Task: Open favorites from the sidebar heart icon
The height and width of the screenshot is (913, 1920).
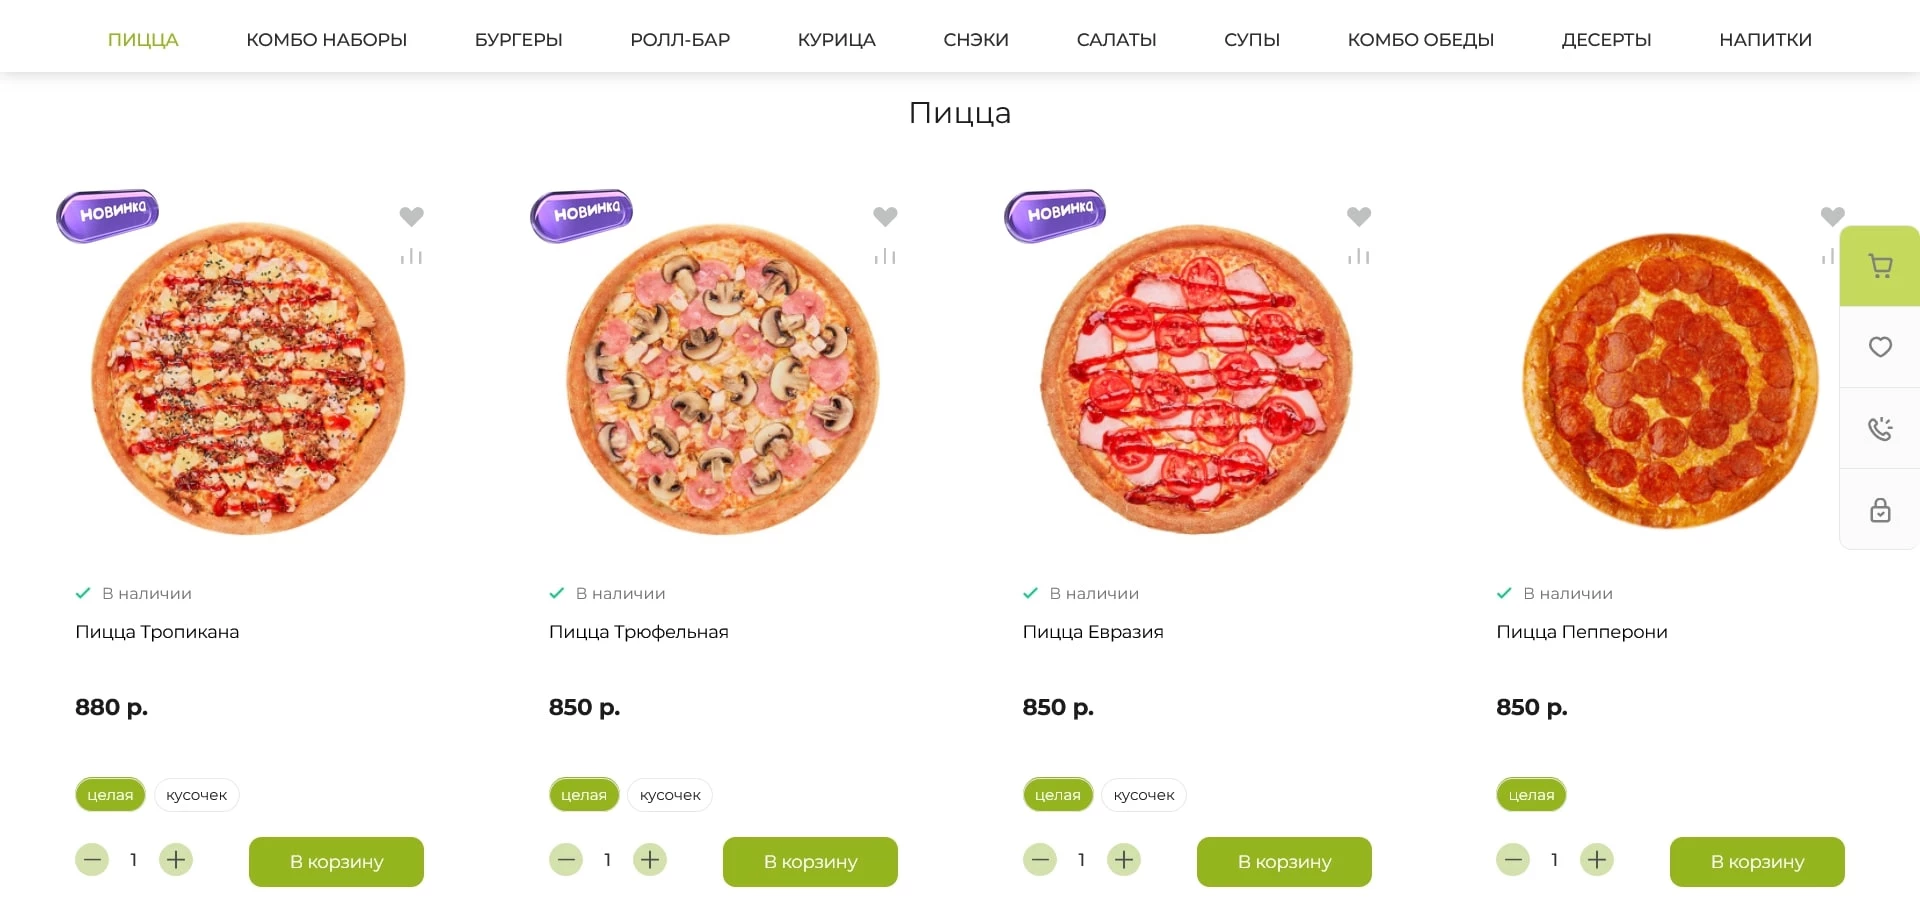Action: (1880, 347)
